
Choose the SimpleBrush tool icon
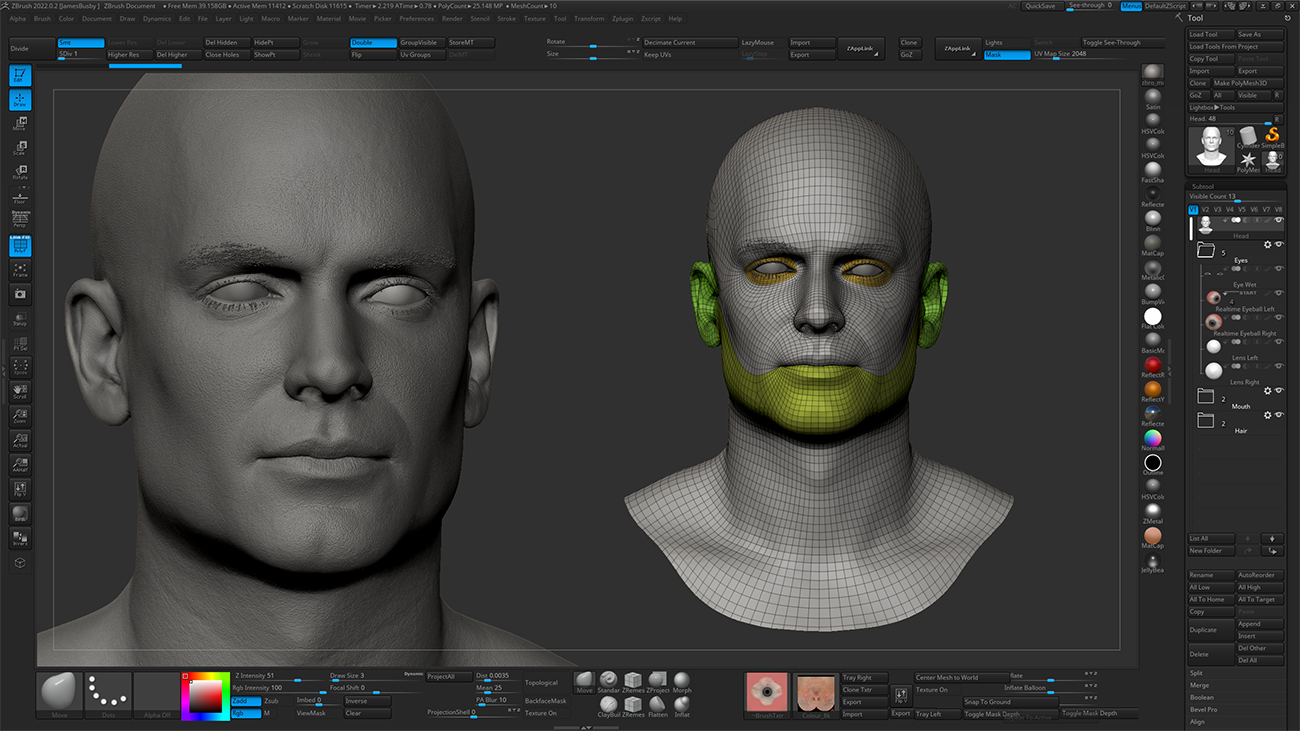tap(1271, 135)
